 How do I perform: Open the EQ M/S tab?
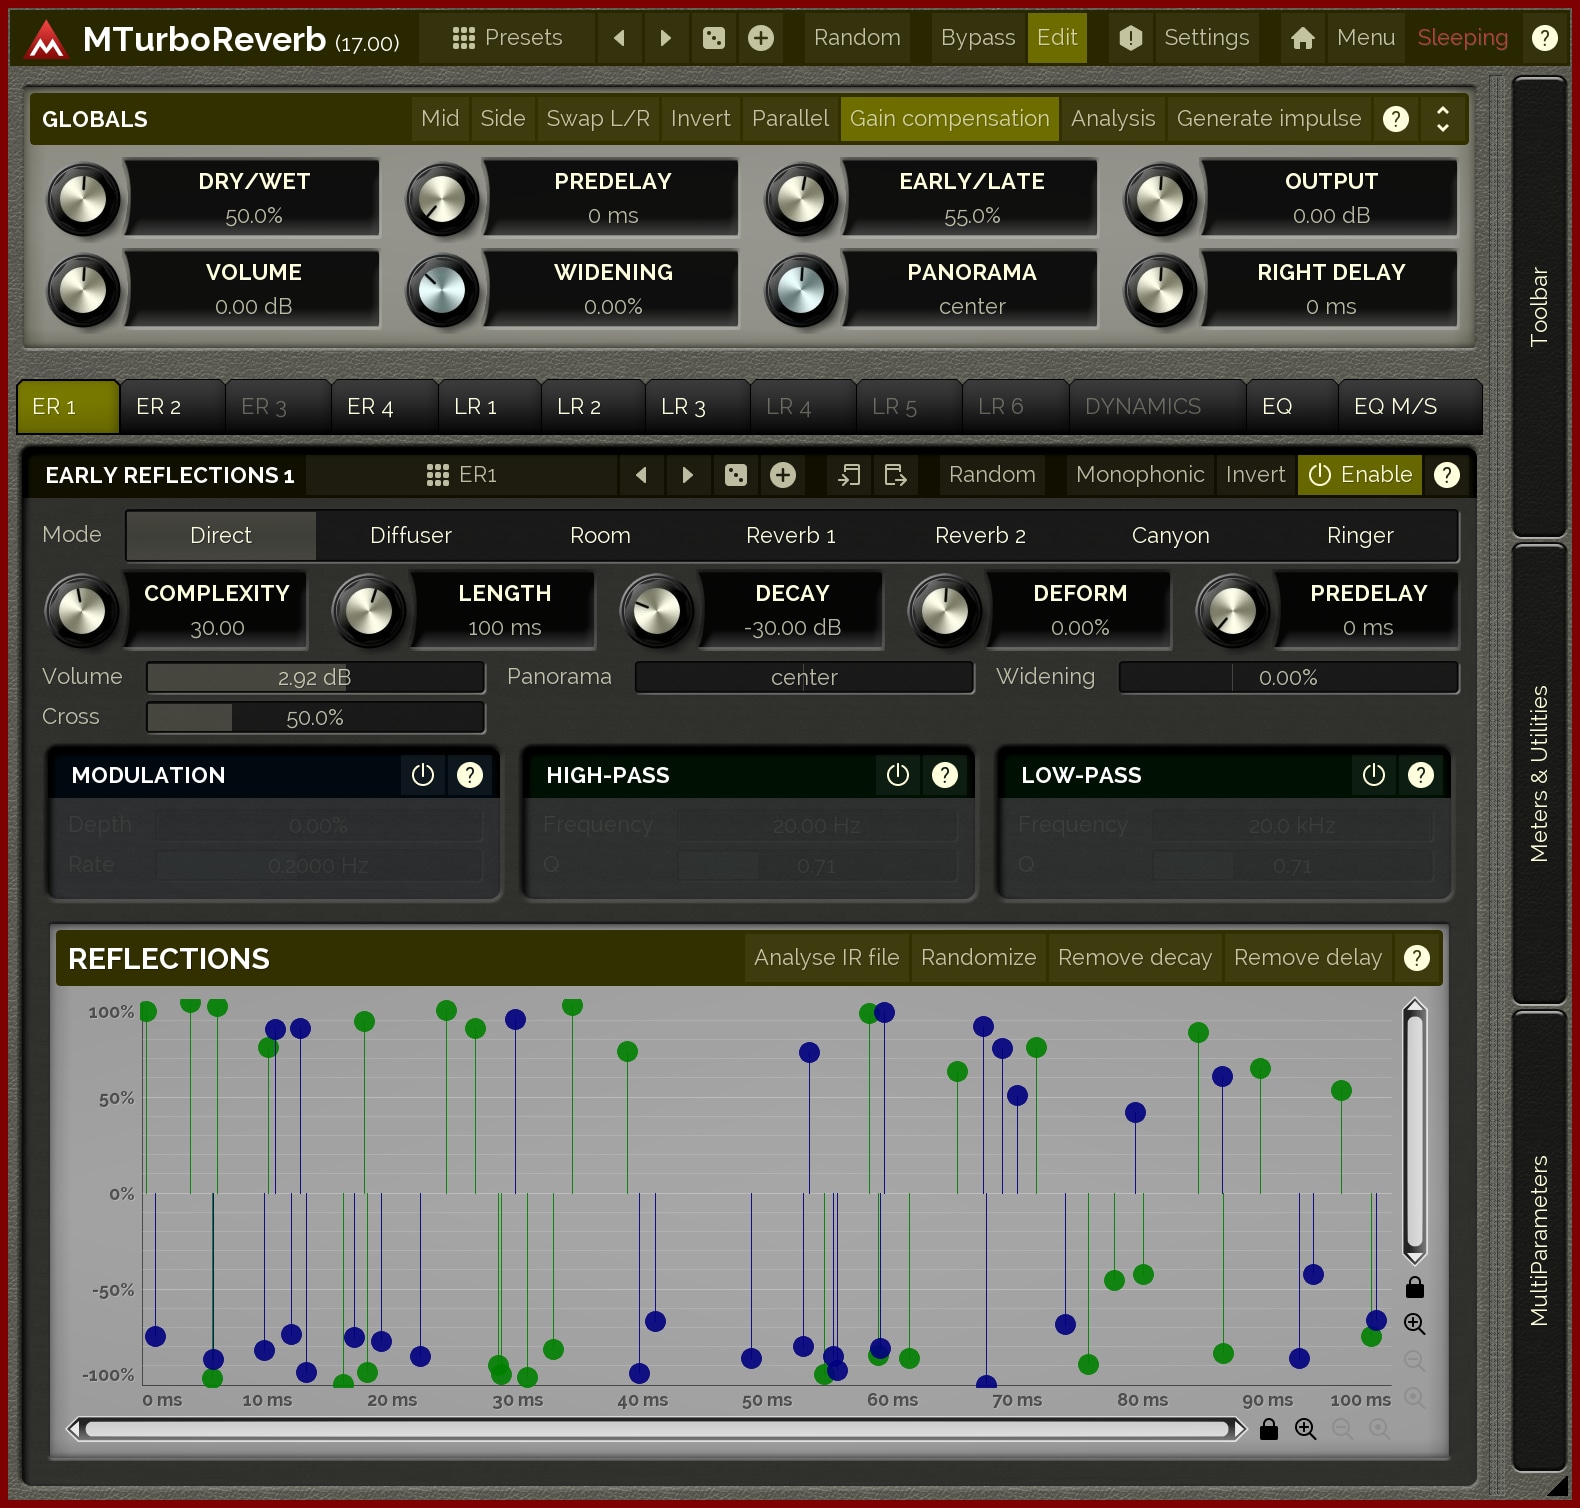(x=1395, y=407)
